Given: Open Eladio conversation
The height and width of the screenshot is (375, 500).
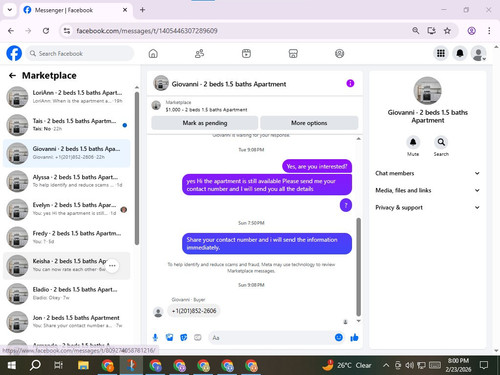Looking at the screenshot, I should coord(67,294).
